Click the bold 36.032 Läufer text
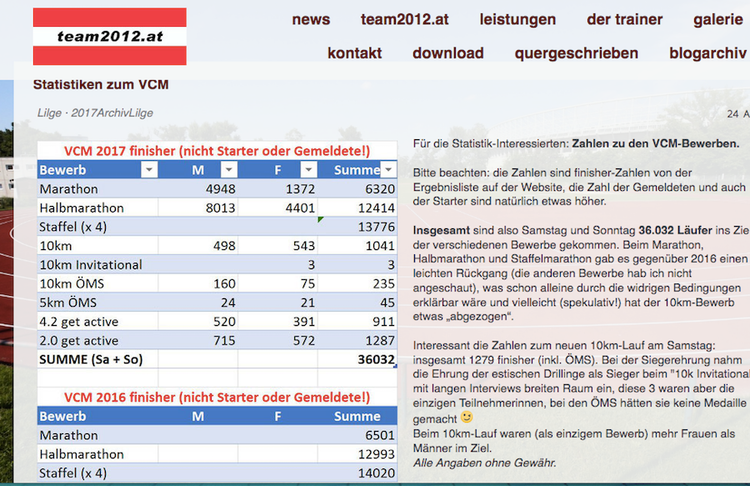This screenshot has width=750, height=486. pyautogui.click(x=675, y=230)
